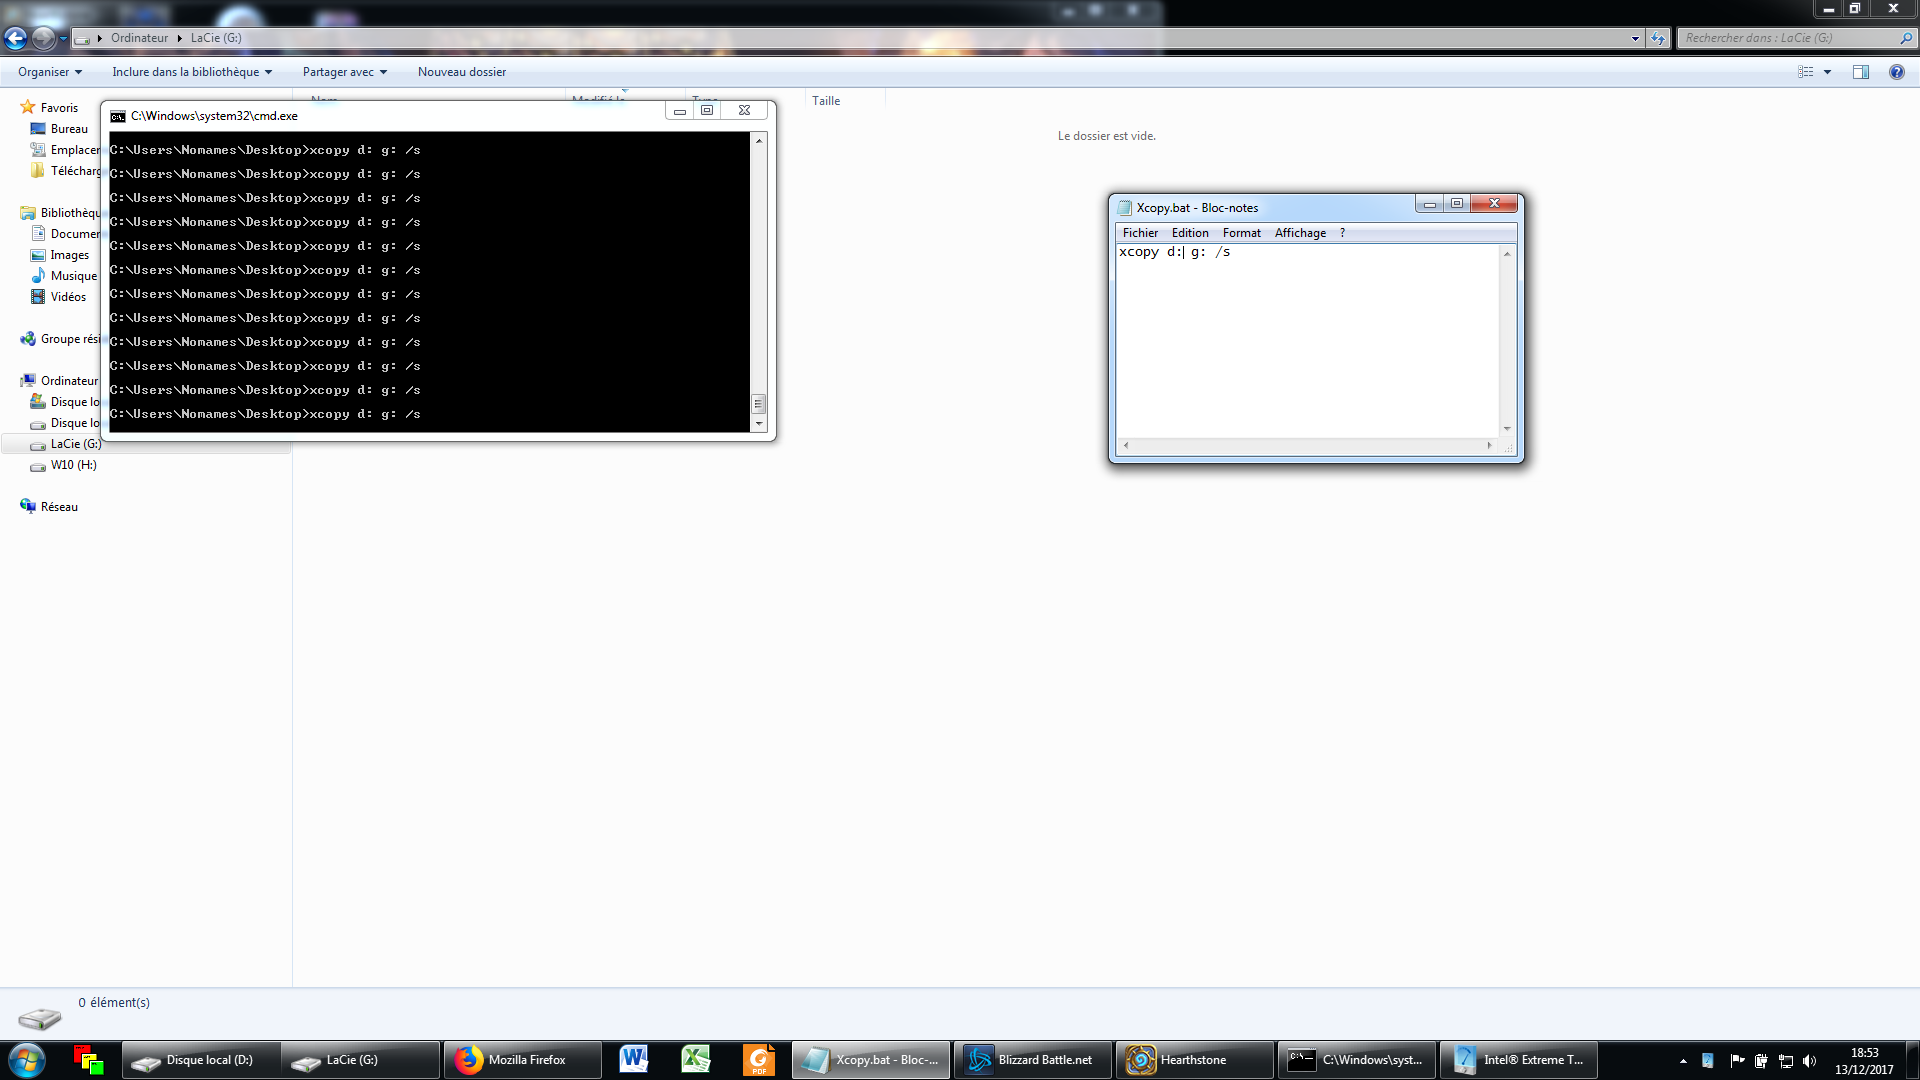Open Intel Extreme Tuning taskbar item
Screen dimensions: 1920x1080
[x=1519, y=1060]
